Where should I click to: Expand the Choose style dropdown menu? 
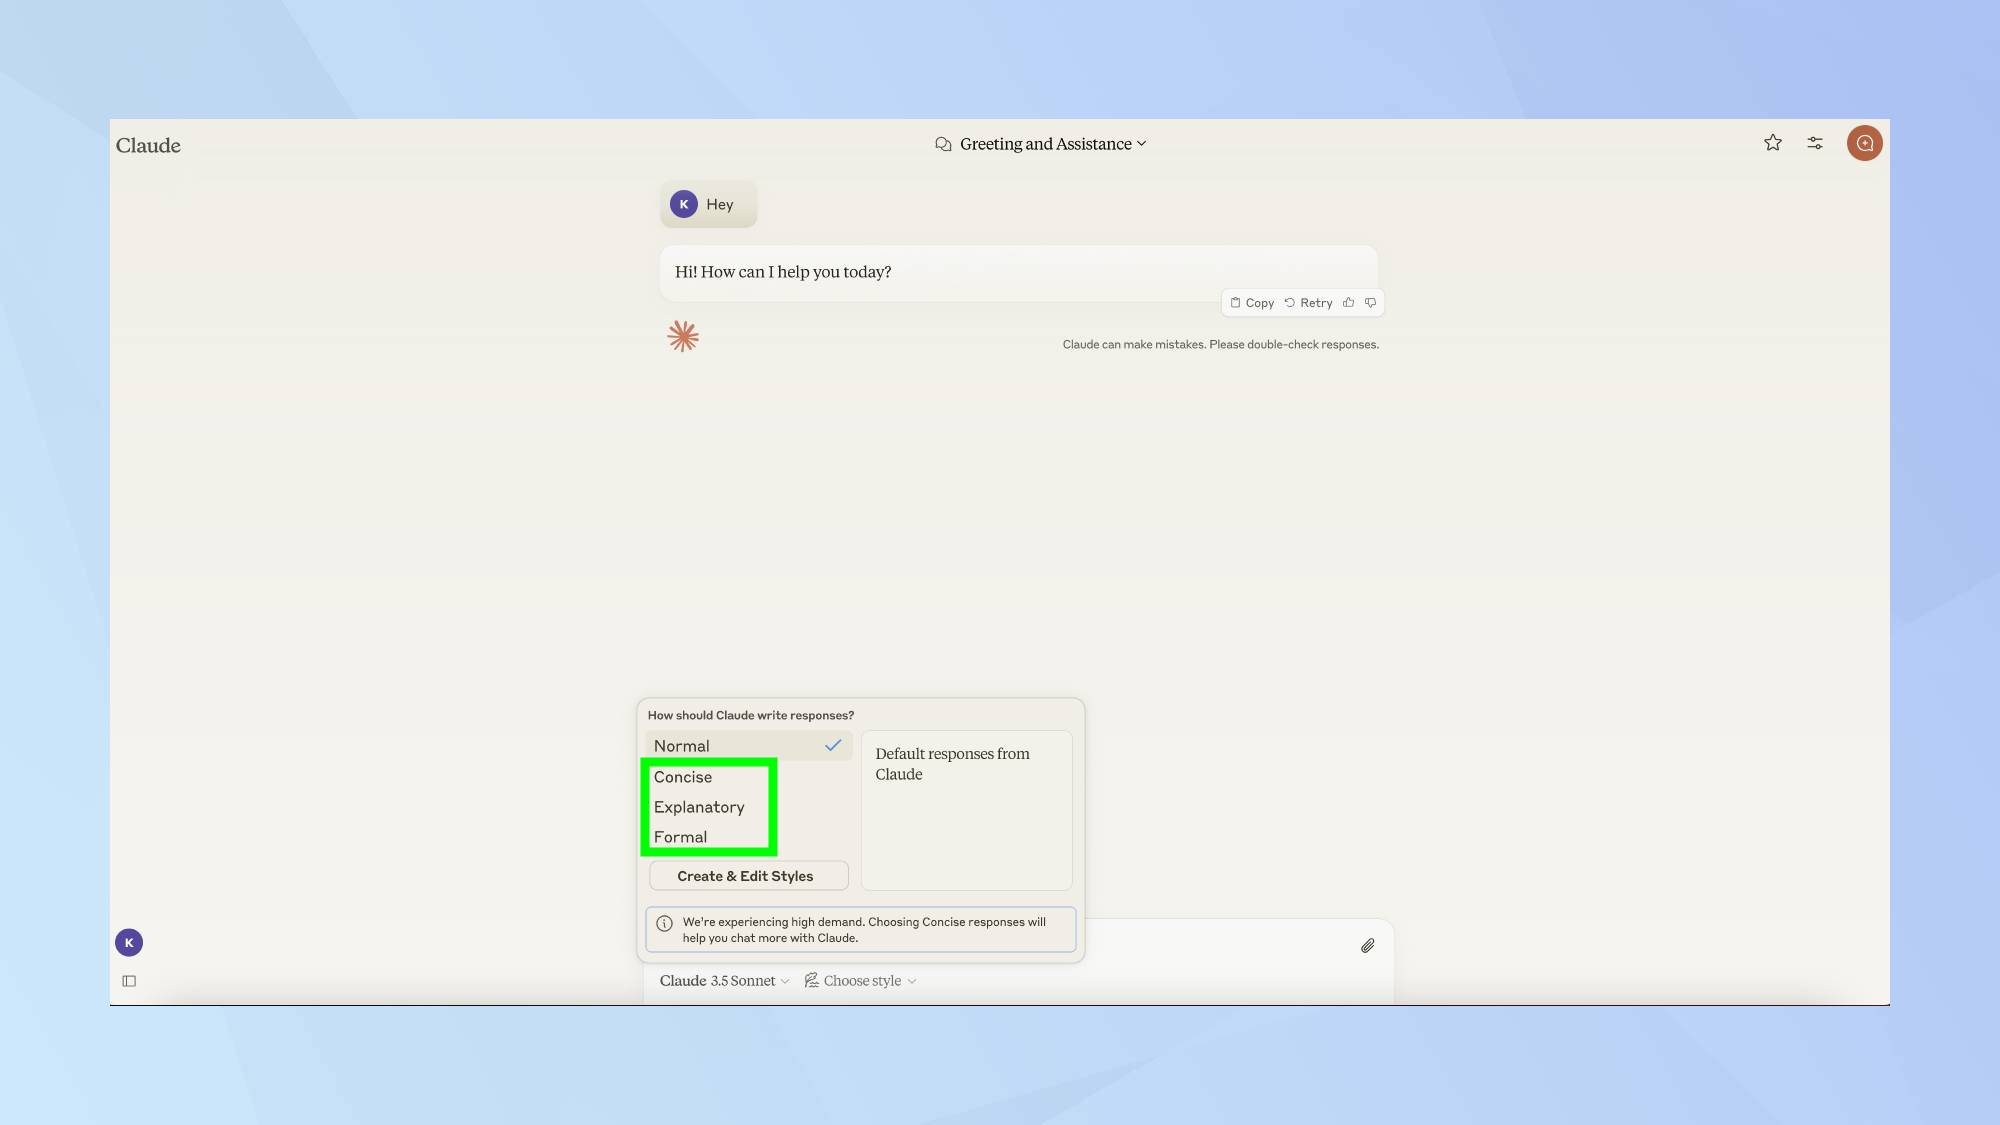pos(859,981)
